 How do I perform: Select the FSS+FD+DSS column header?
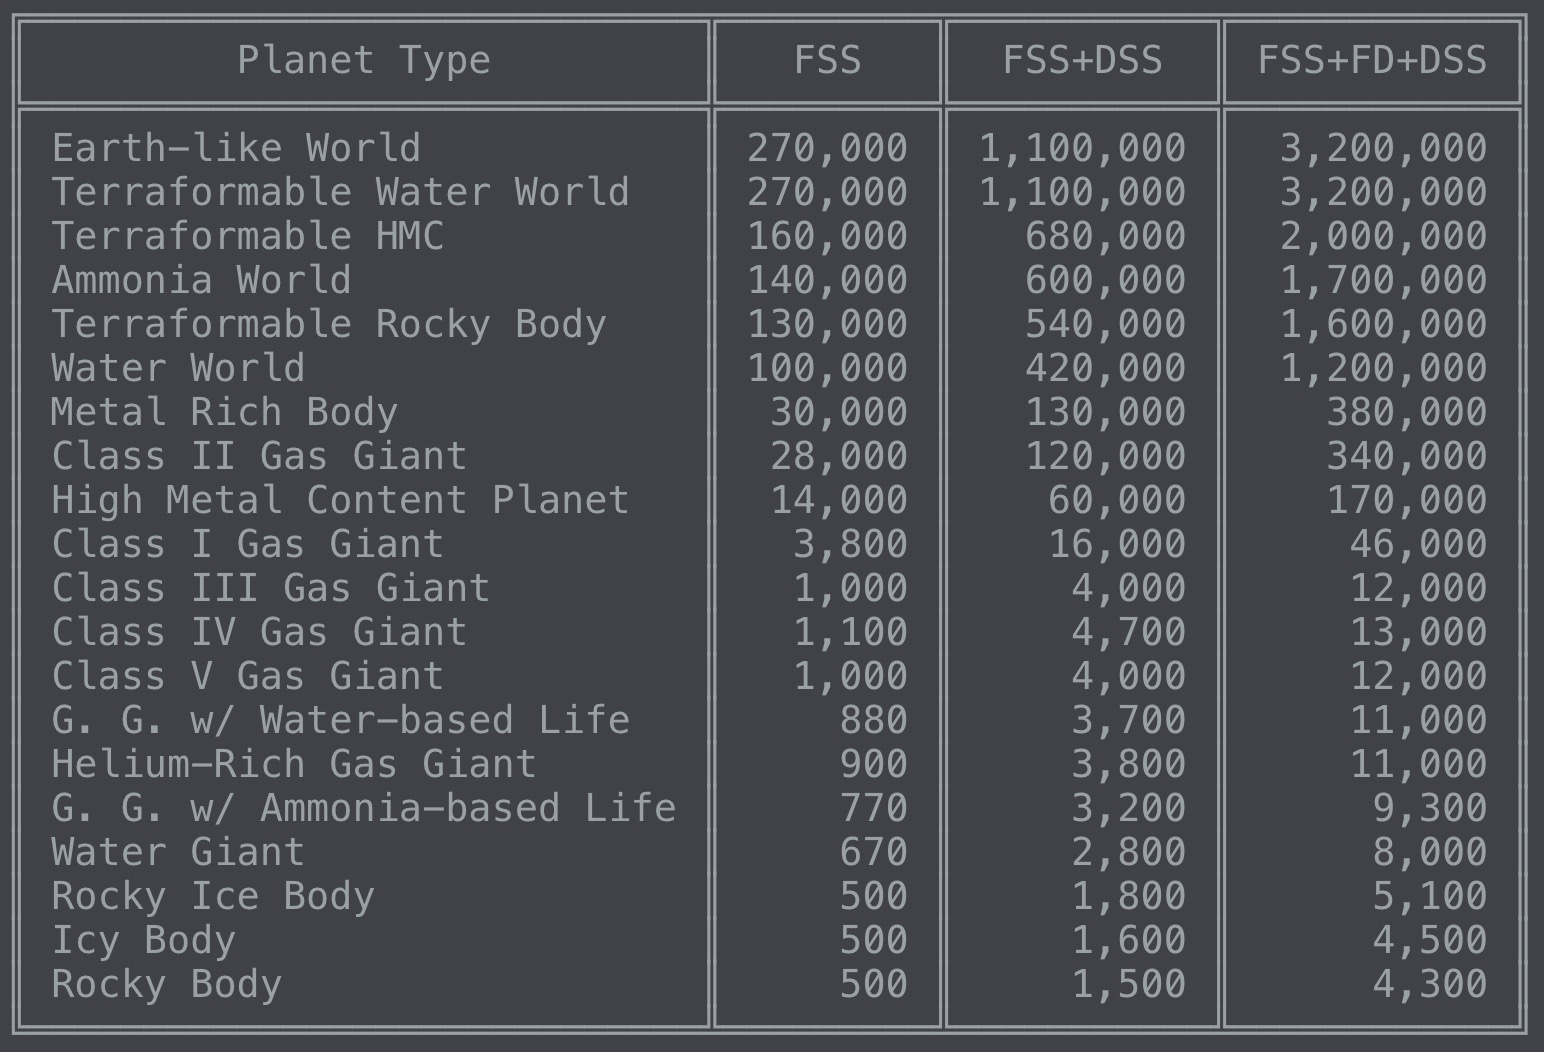[x=1372, y=61]
